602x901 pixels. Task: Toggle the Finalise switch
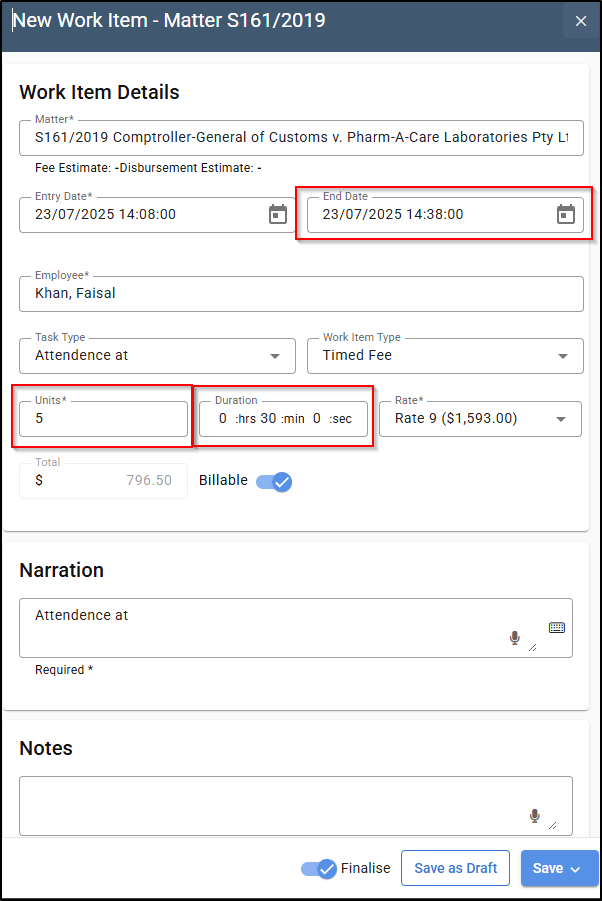[319, 868]
